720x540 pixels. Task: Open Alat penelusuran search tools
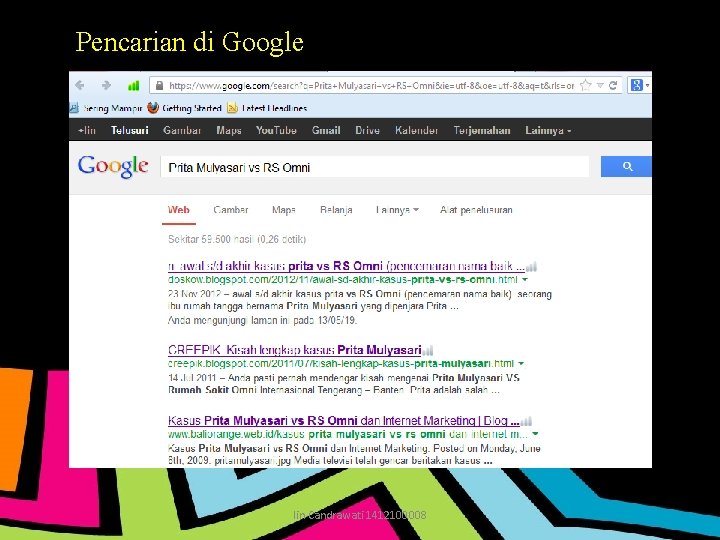pos(476,210)
